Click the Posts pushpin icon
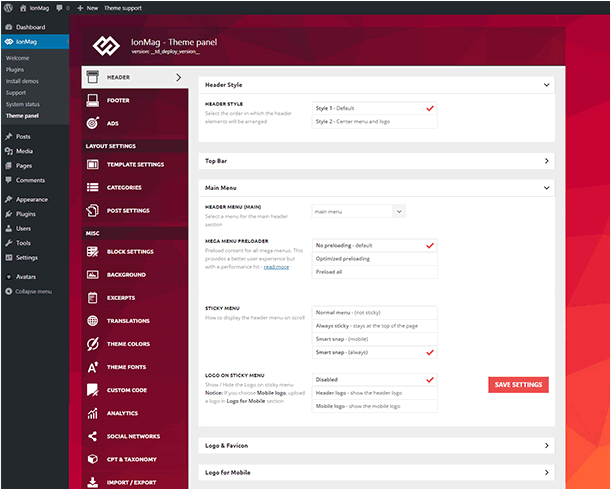Viewport: 611px width, 489px height. click(x=9, y=136)
